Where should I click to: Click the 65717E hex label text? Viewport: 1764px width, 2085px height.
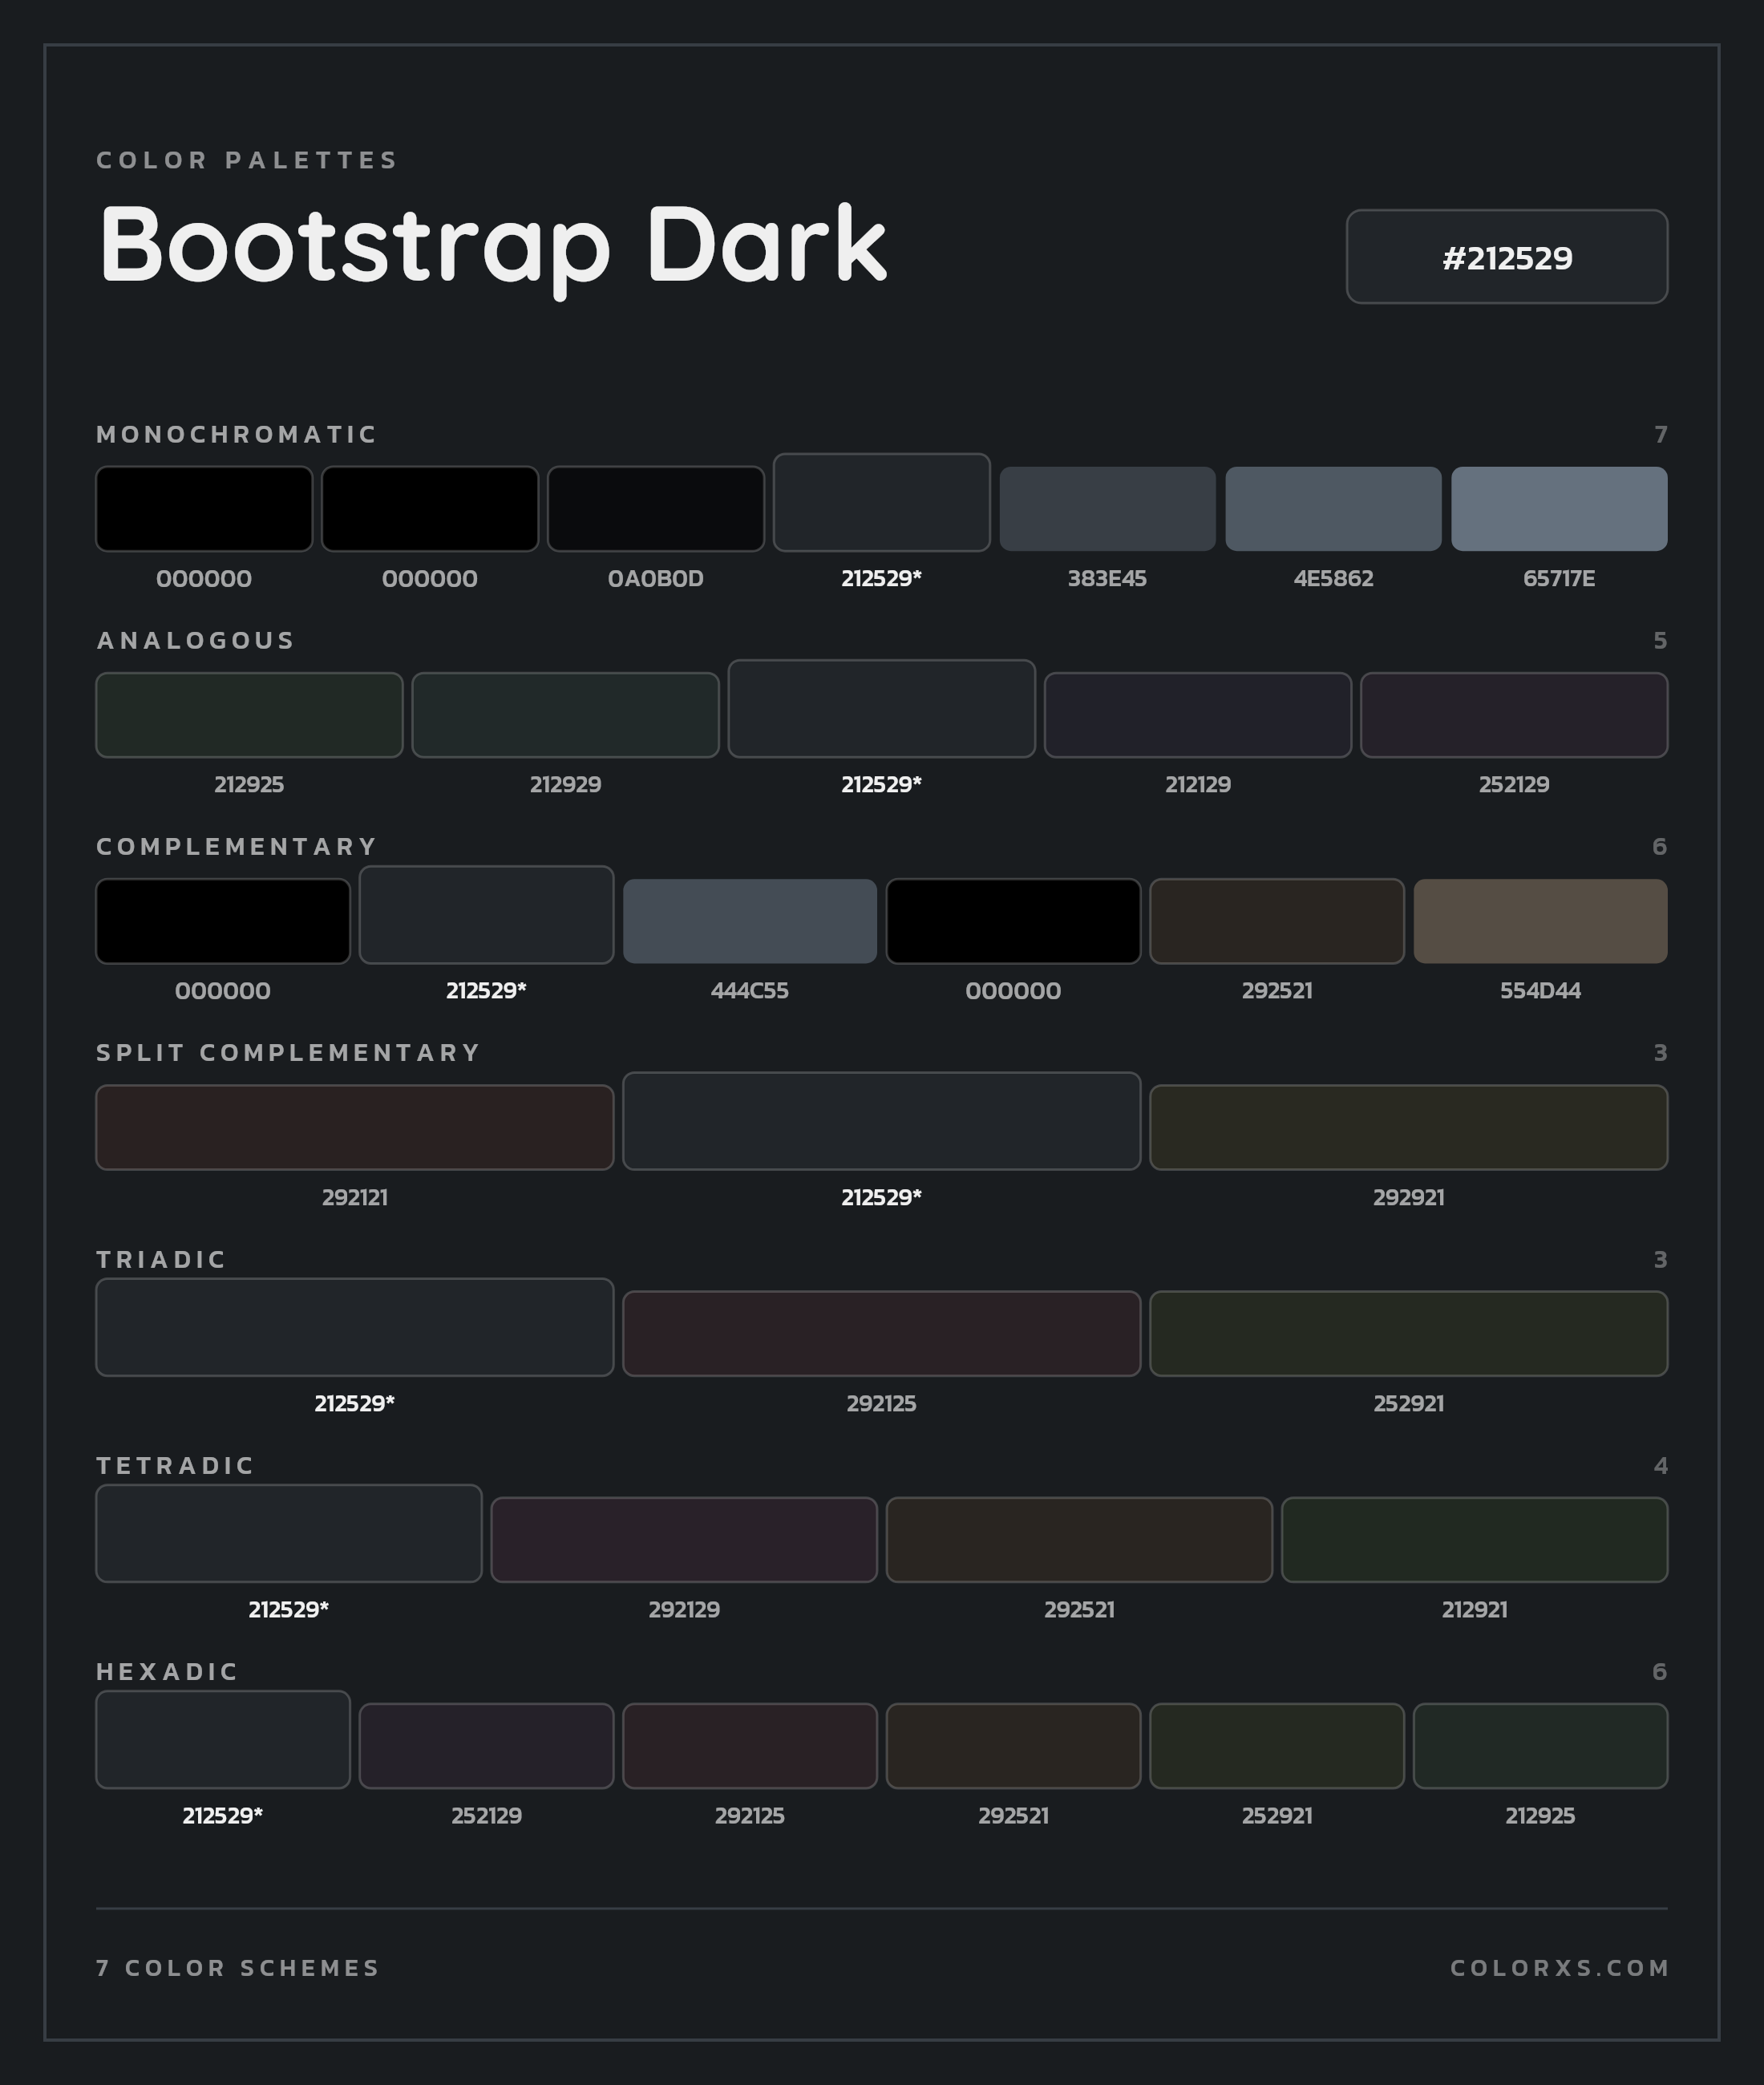click(x=1559, y=579)
